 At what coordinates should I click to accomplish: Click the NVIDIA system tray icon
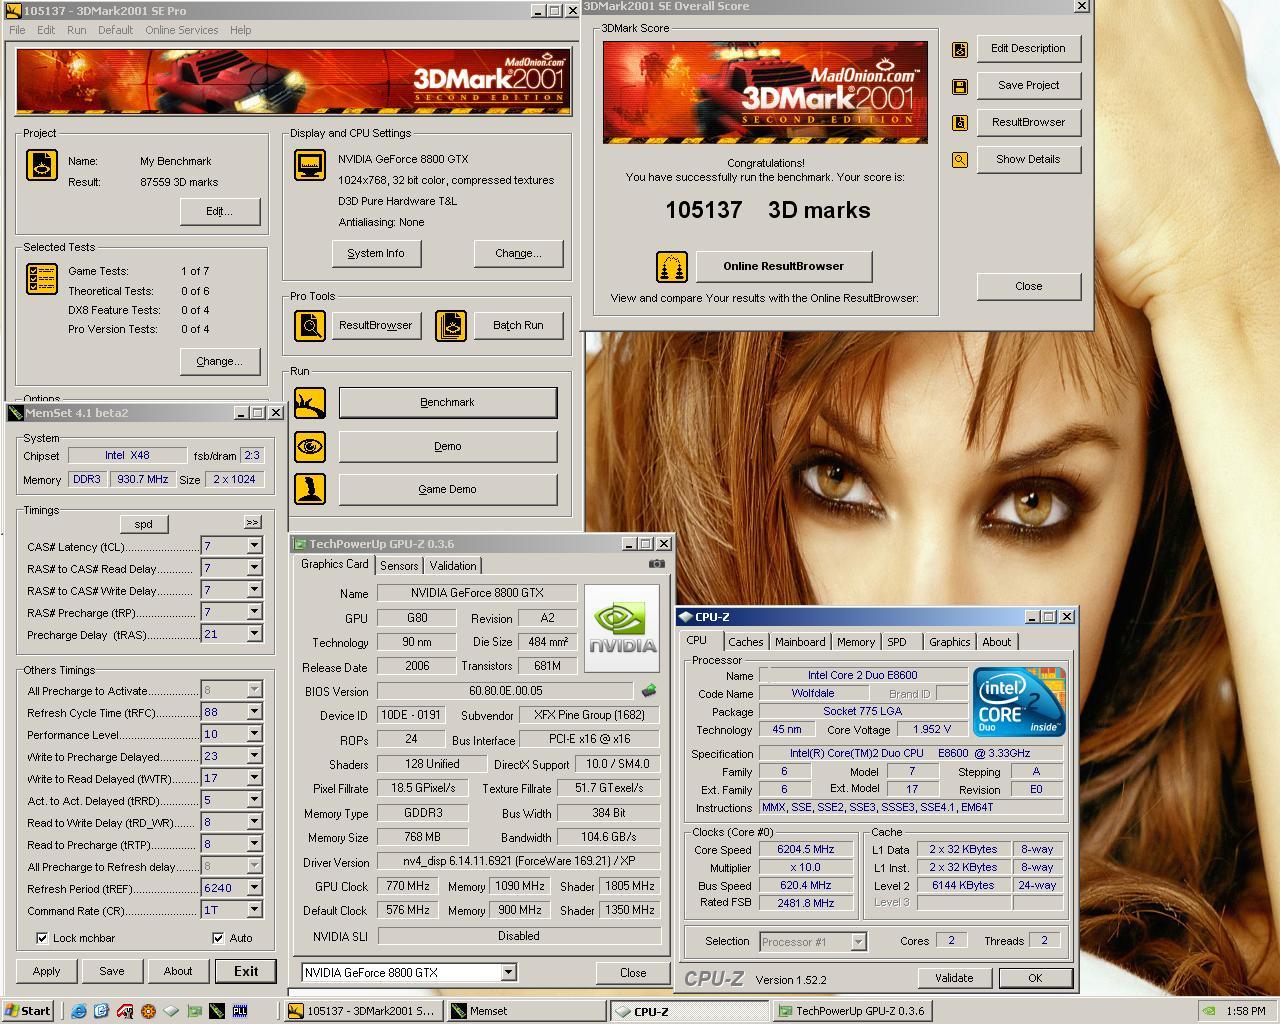point(1209,1011)
